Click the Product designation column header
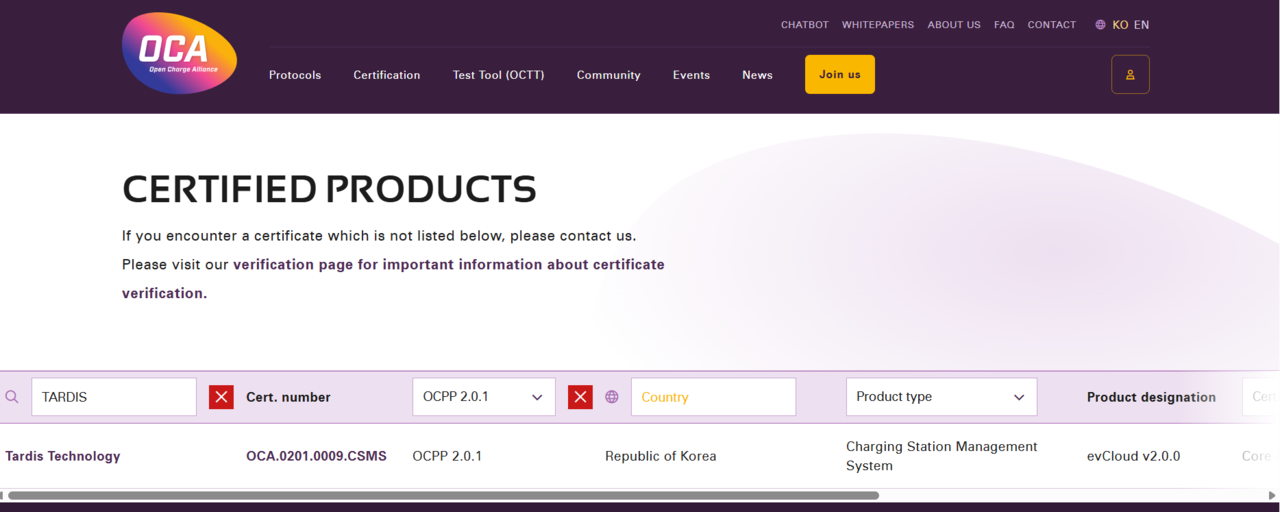 pyautogui.click(x=1151, y=397)
